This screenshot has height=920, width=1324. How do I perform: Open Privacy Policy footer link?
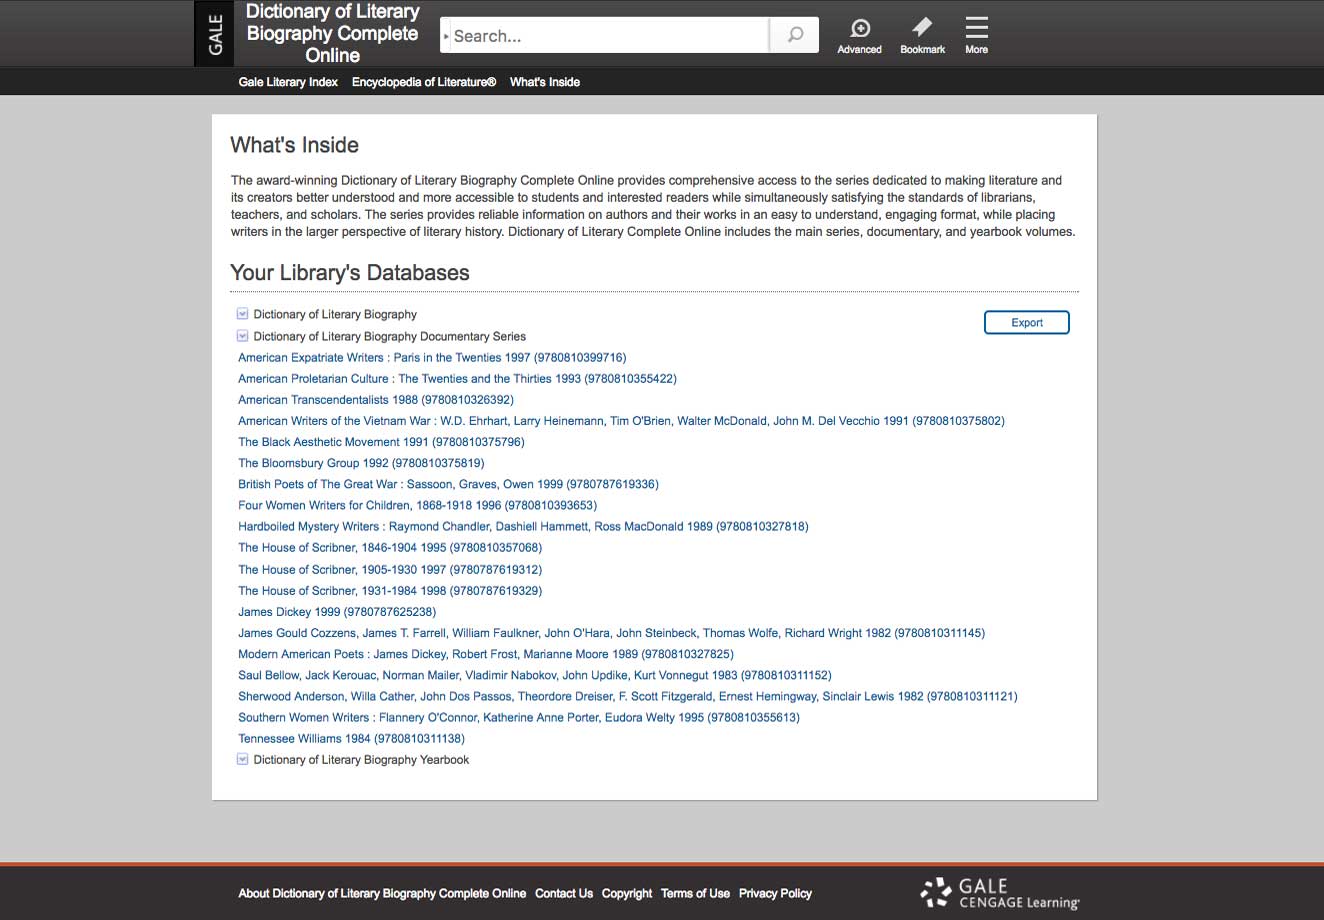(775, 893)
